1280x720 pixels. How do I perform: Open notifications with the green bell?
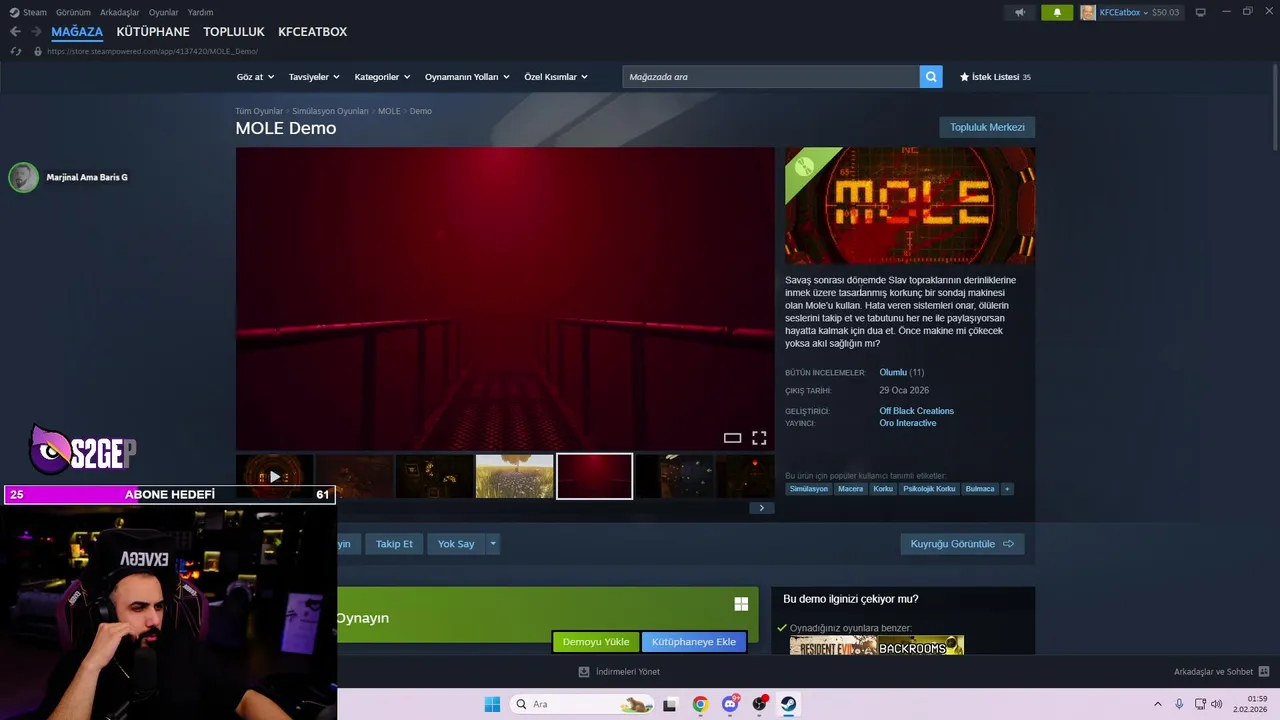point(1057,12)
